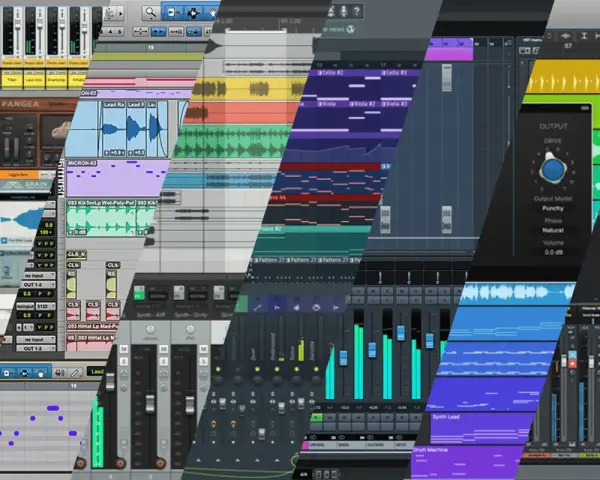Screen dimensions: 600x480
Task: Open the lower 'no input' dropdown
Action: click(36, 340)
